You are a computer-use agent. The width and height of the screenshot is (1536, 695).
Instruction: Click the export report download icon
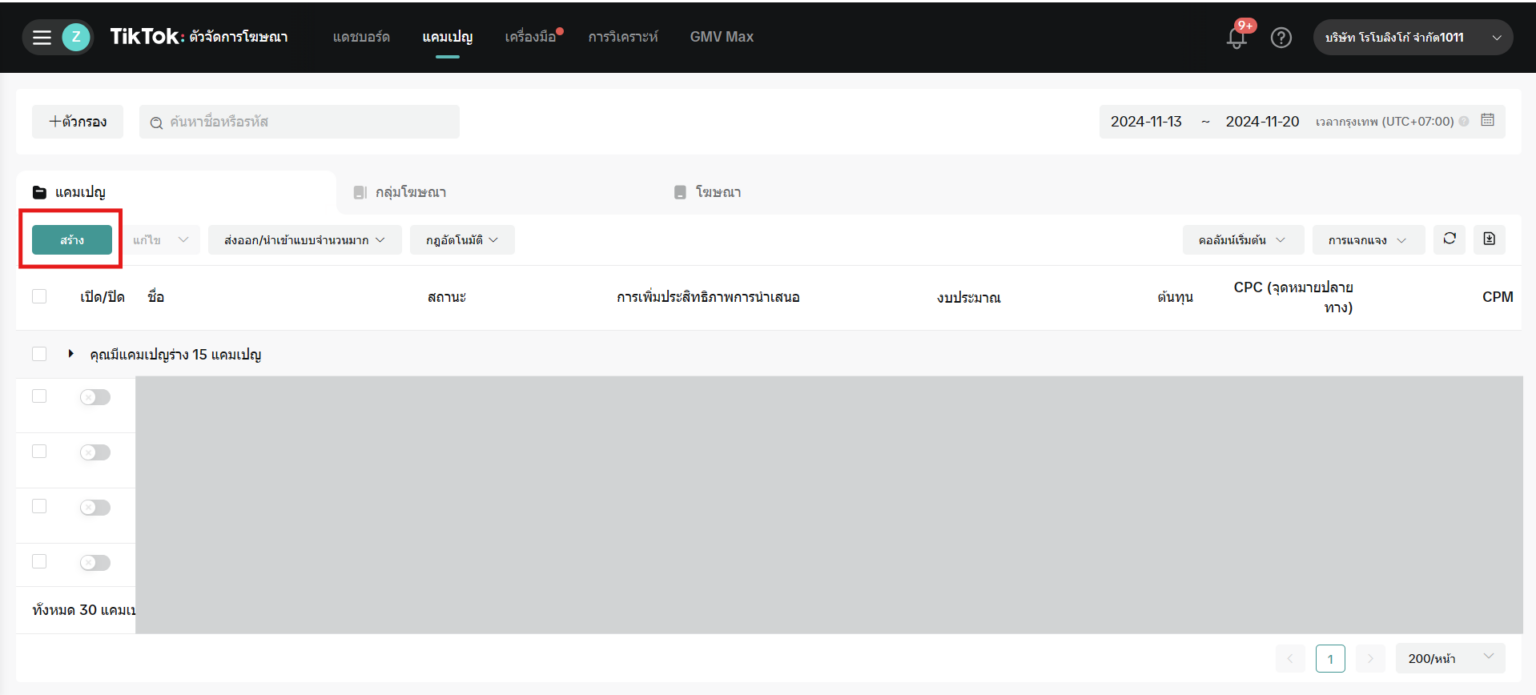pyautogui.click(x=1489, y=239)
